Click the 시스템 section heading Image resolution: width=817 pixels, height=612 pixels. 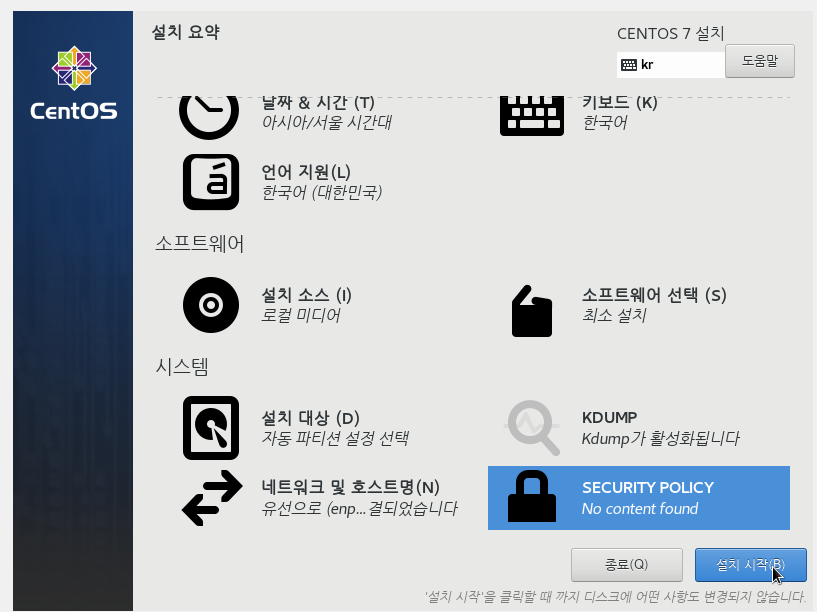(182, 367)
